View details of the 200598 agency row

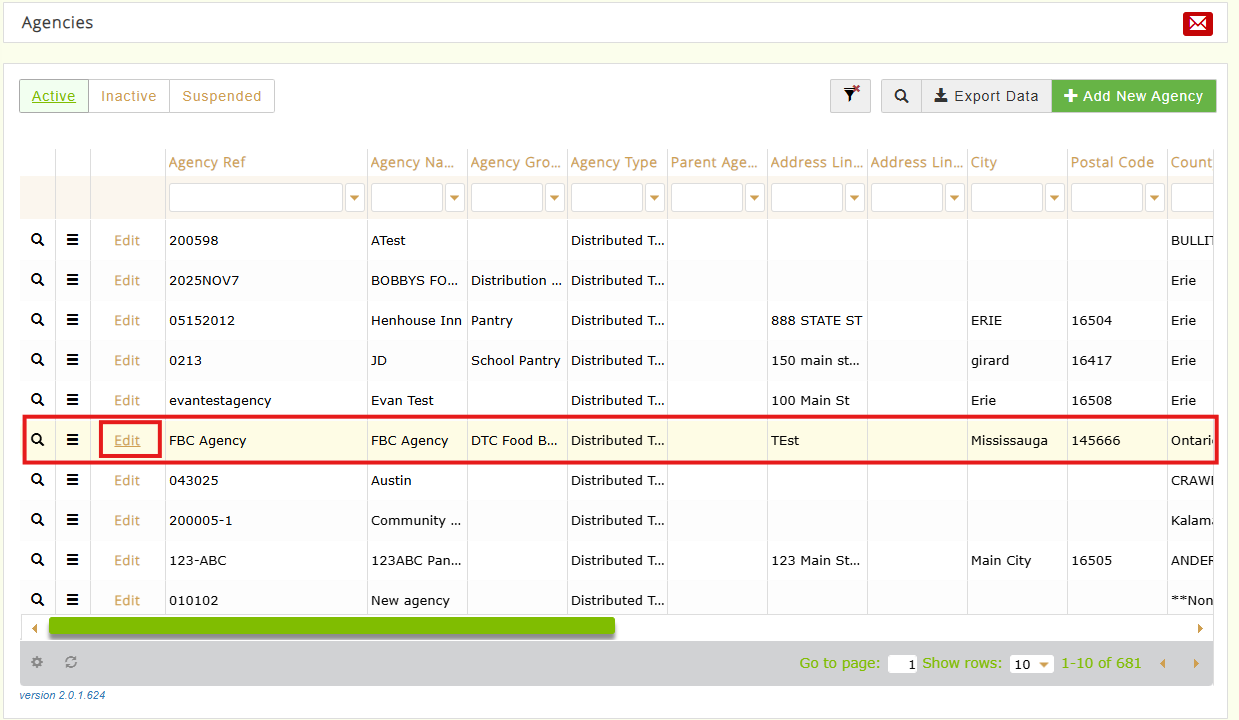[37, 240]
